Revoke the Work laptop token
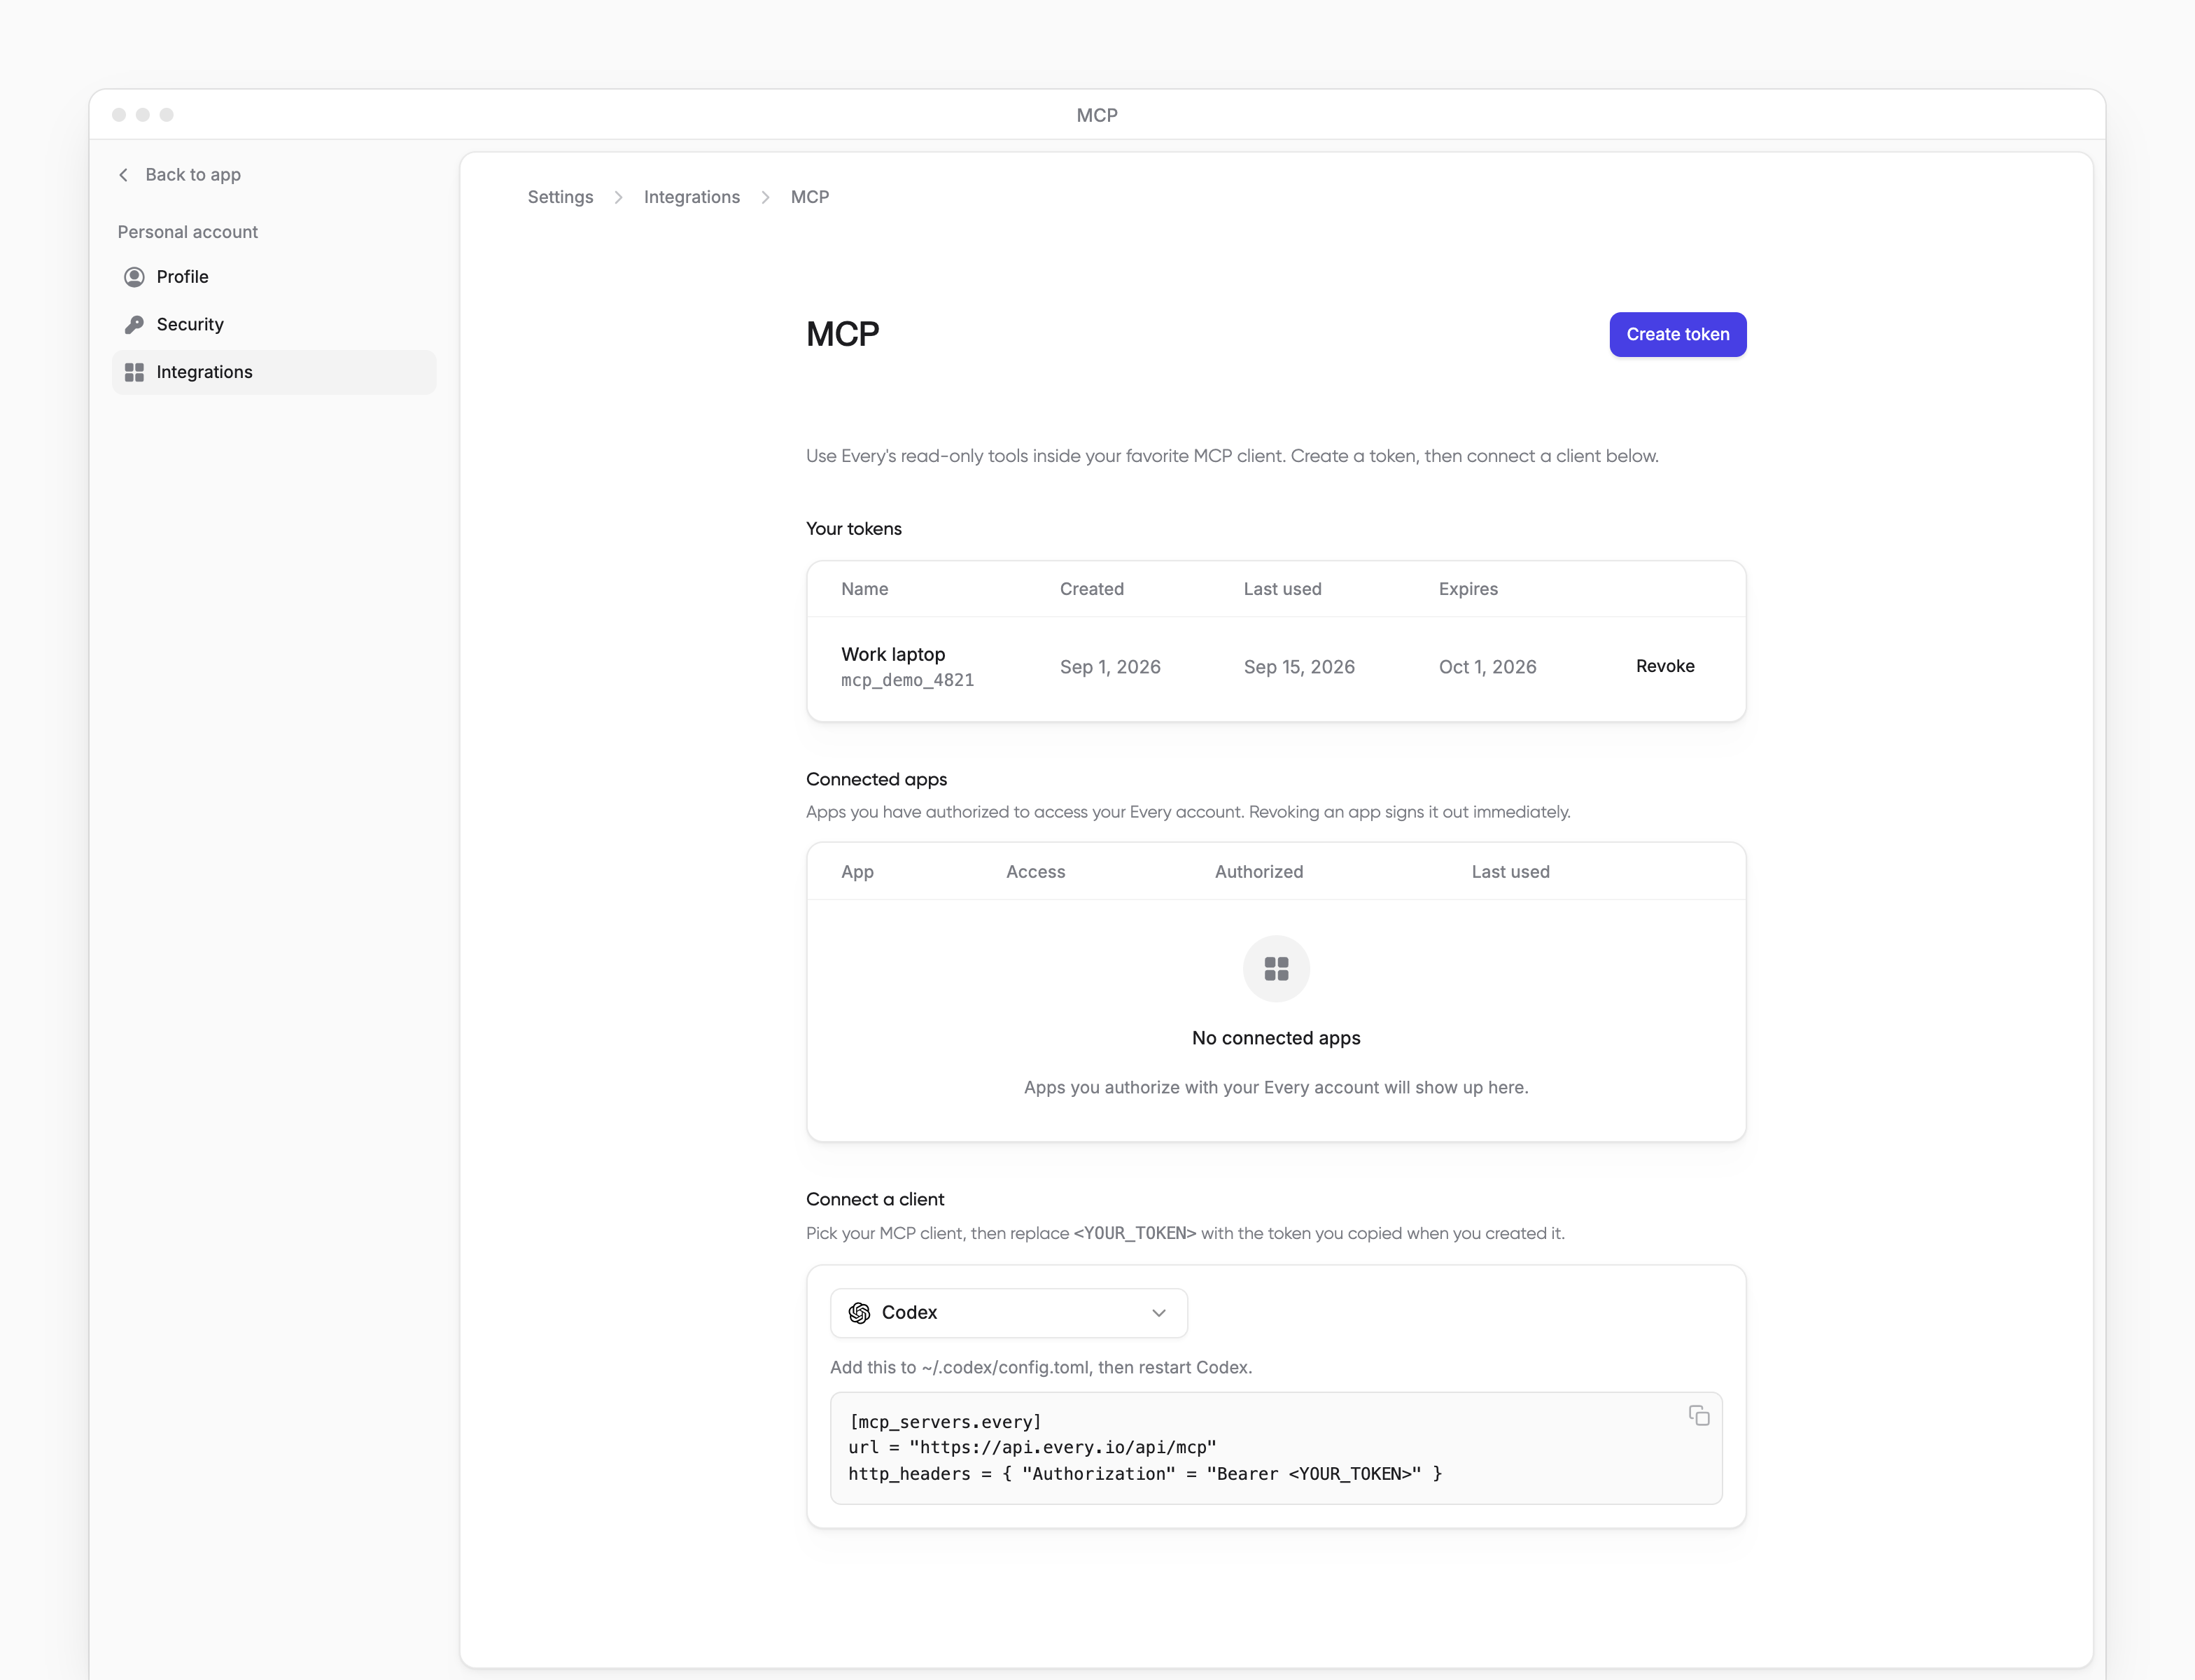 coord(1664,666)
